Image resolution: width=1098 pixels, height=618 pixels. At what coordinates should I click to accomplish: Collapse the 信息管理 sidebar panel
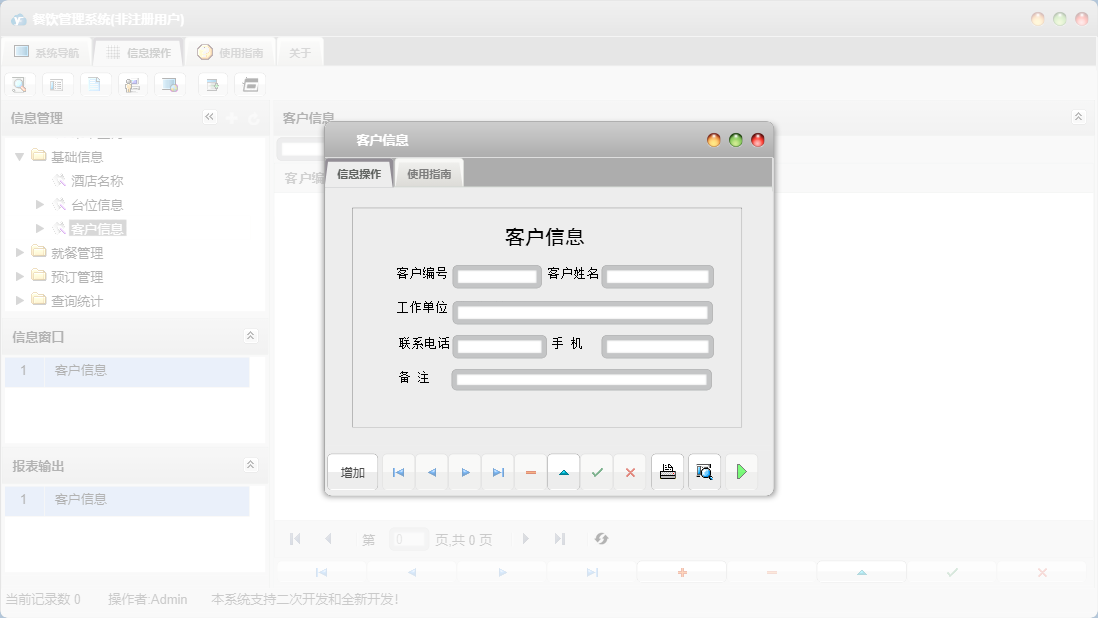point(209,117)
